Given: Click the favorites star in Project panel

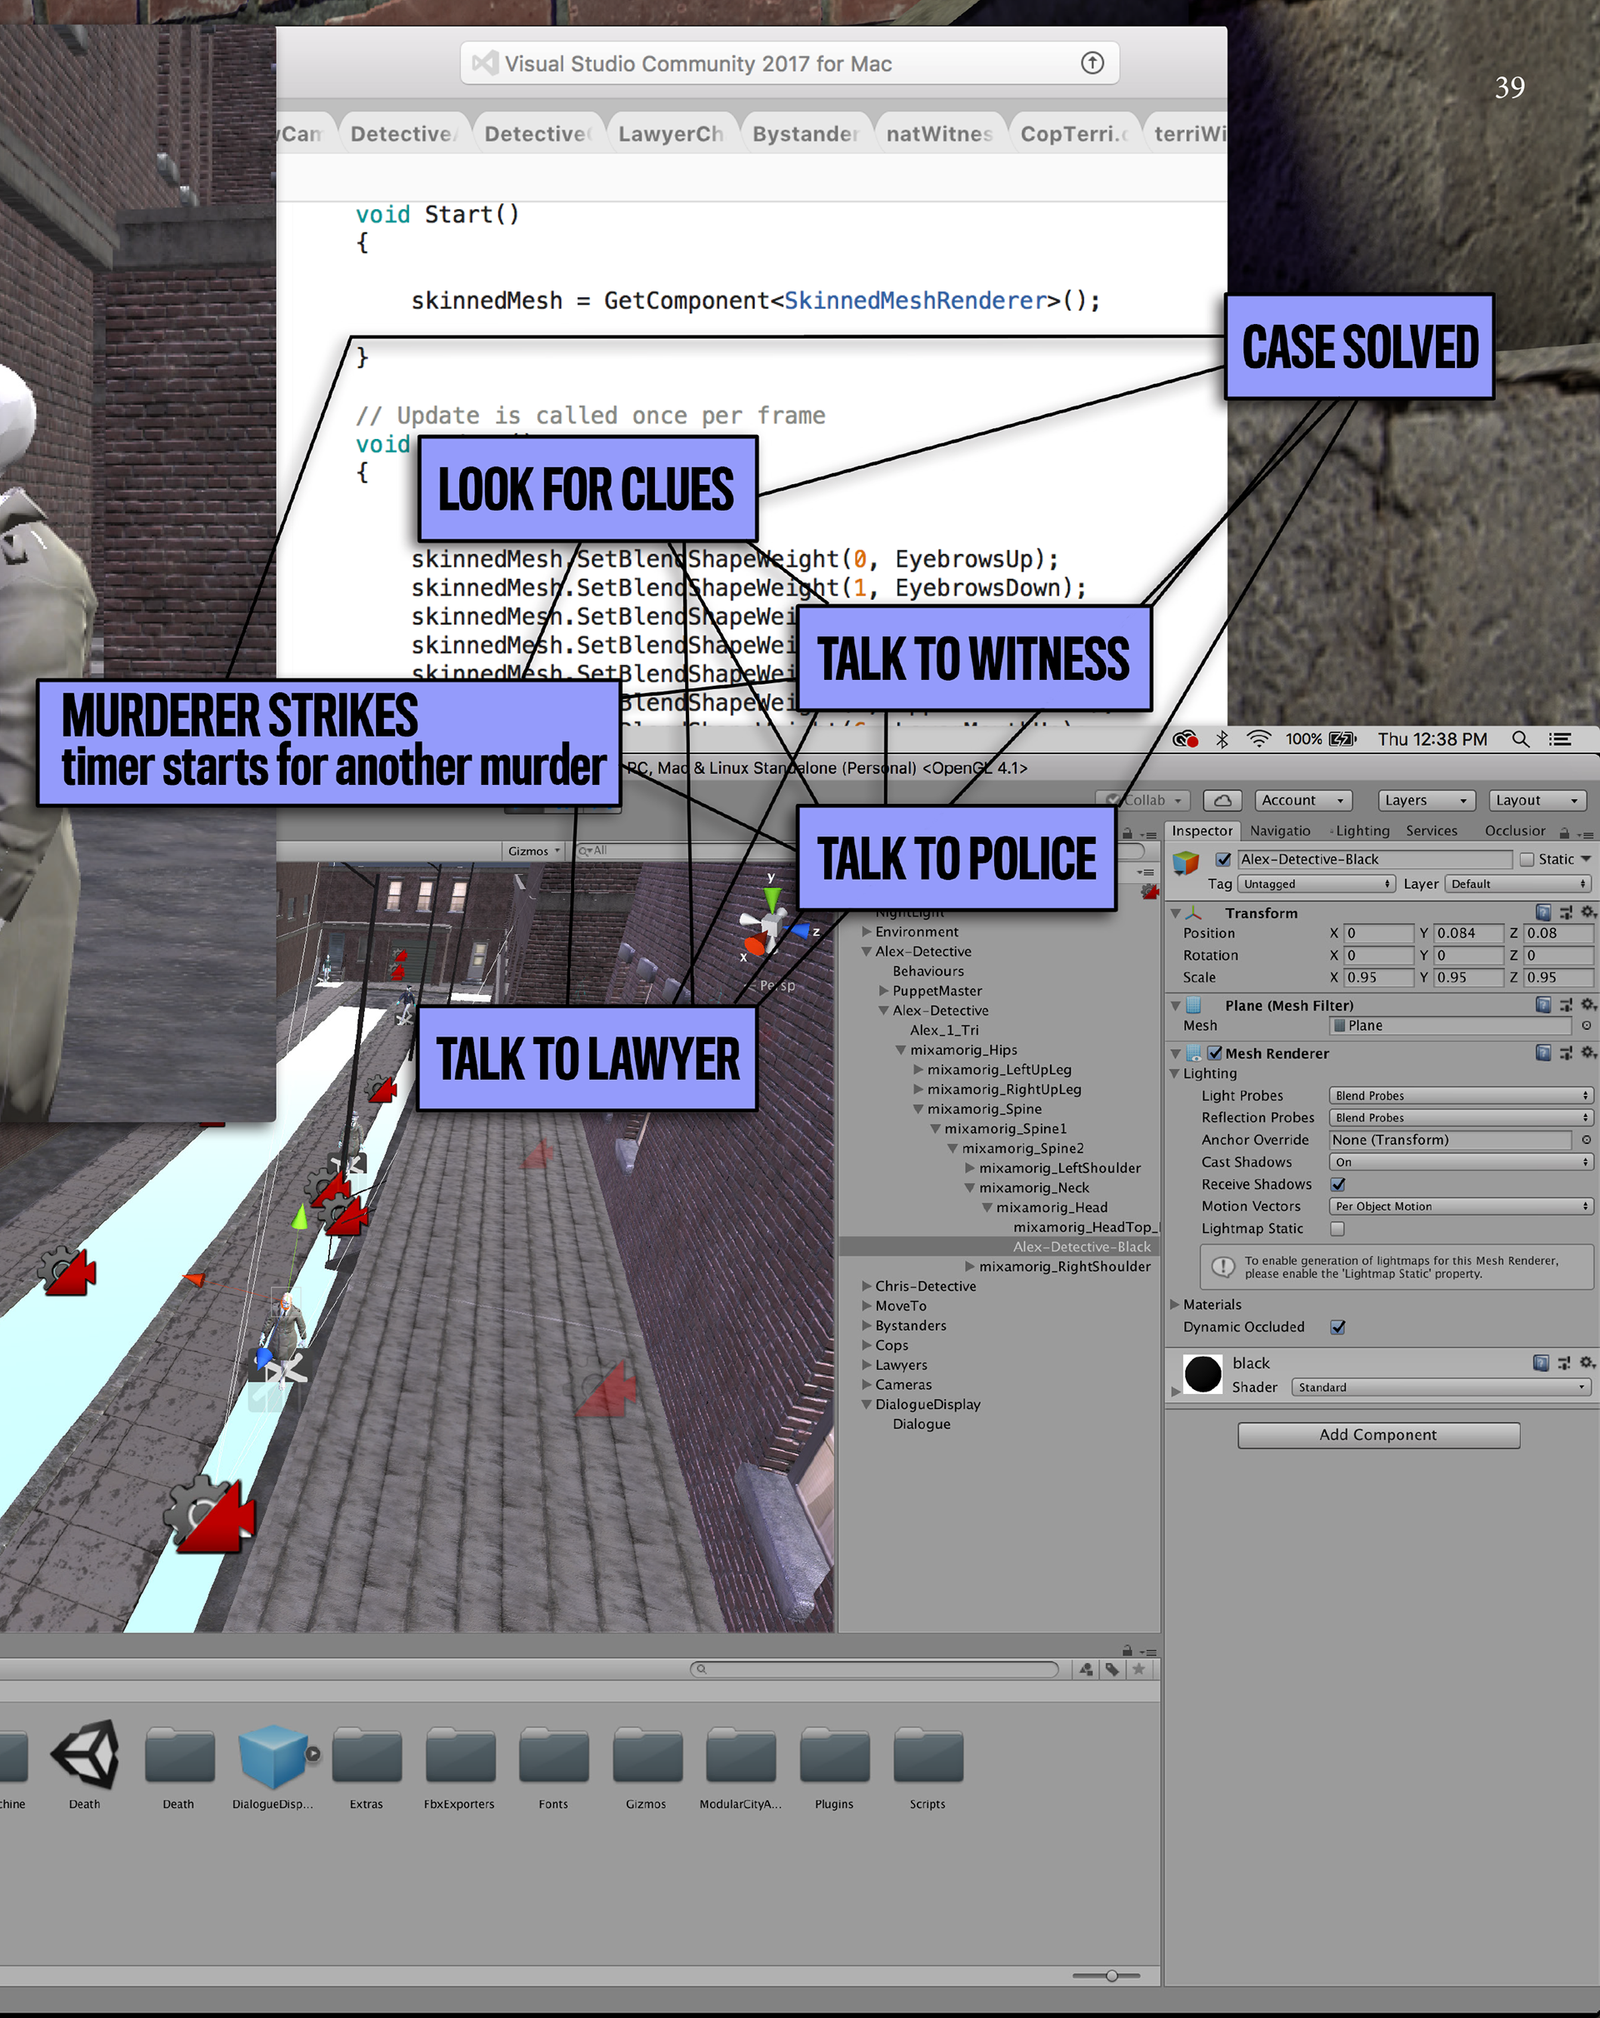Looking at the screenshot, I should point(1138,1669).
